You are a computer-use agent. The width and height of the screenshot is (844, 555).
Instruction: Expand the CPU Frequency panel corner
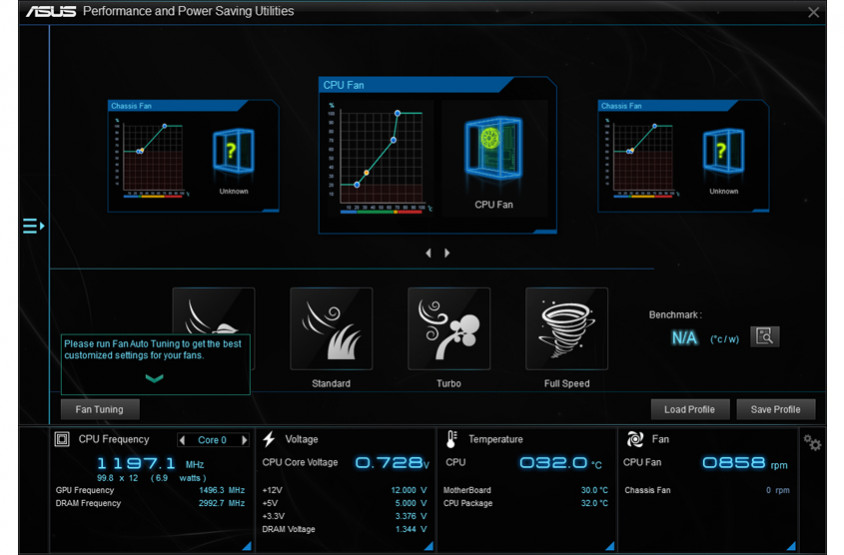click(246, 546)
